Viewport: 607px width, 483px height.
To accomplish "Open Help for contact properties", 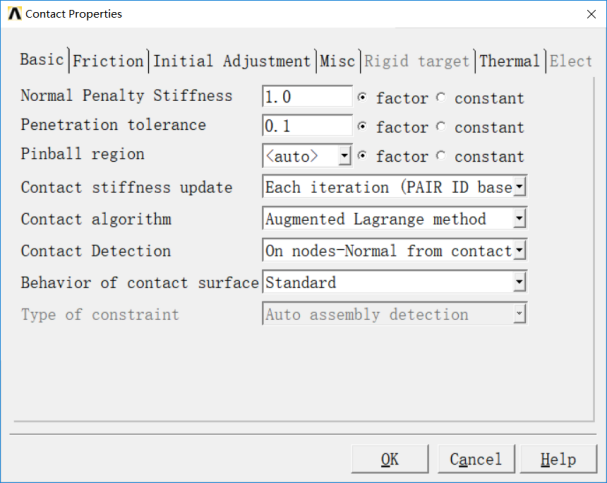I will (558, 459).
